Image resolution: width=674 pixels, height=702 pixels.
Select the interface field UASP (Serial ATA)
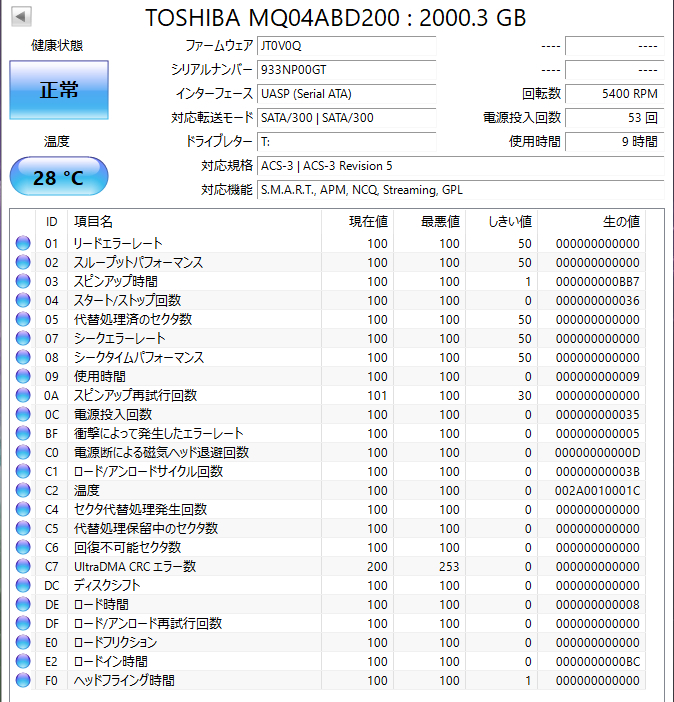[346, 94]
